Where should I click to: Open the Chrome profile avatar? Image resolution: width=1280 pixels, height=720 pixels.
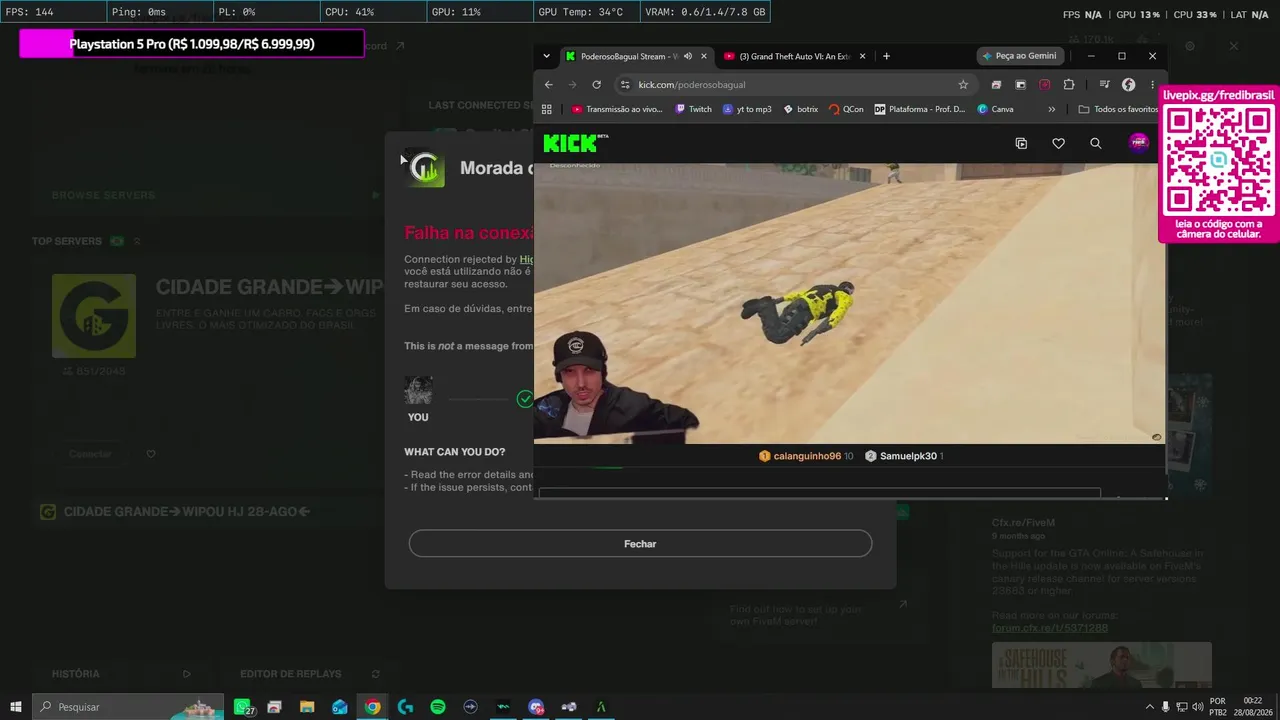pos(1128,85)
